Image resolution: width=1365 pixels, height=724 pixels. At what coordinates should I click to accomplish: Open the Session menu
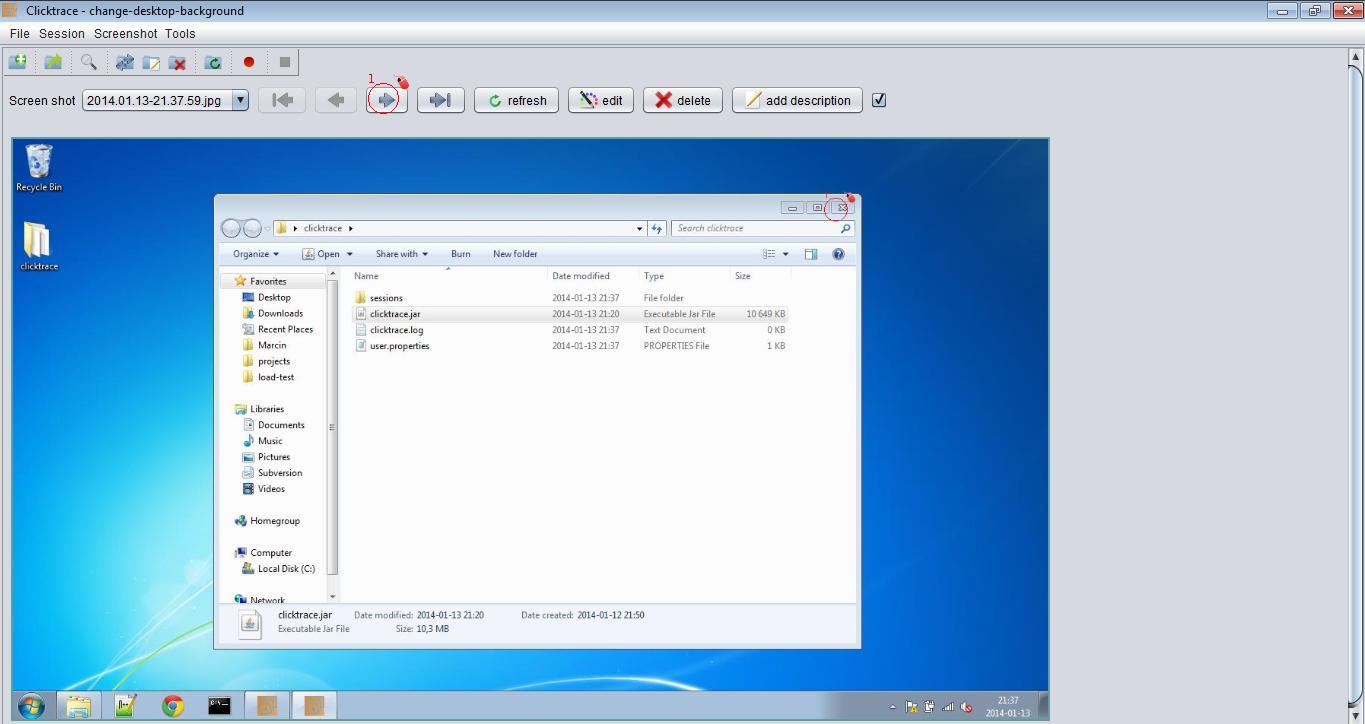[x=62, y=33]
